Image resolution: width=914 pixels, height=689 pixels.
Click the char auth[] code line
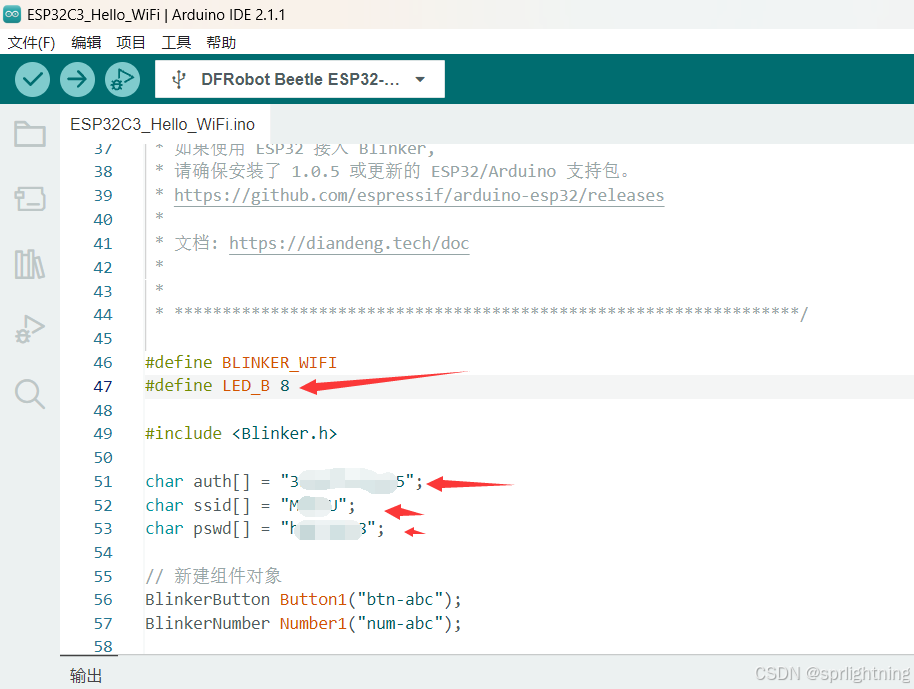[x=284, y=481]
